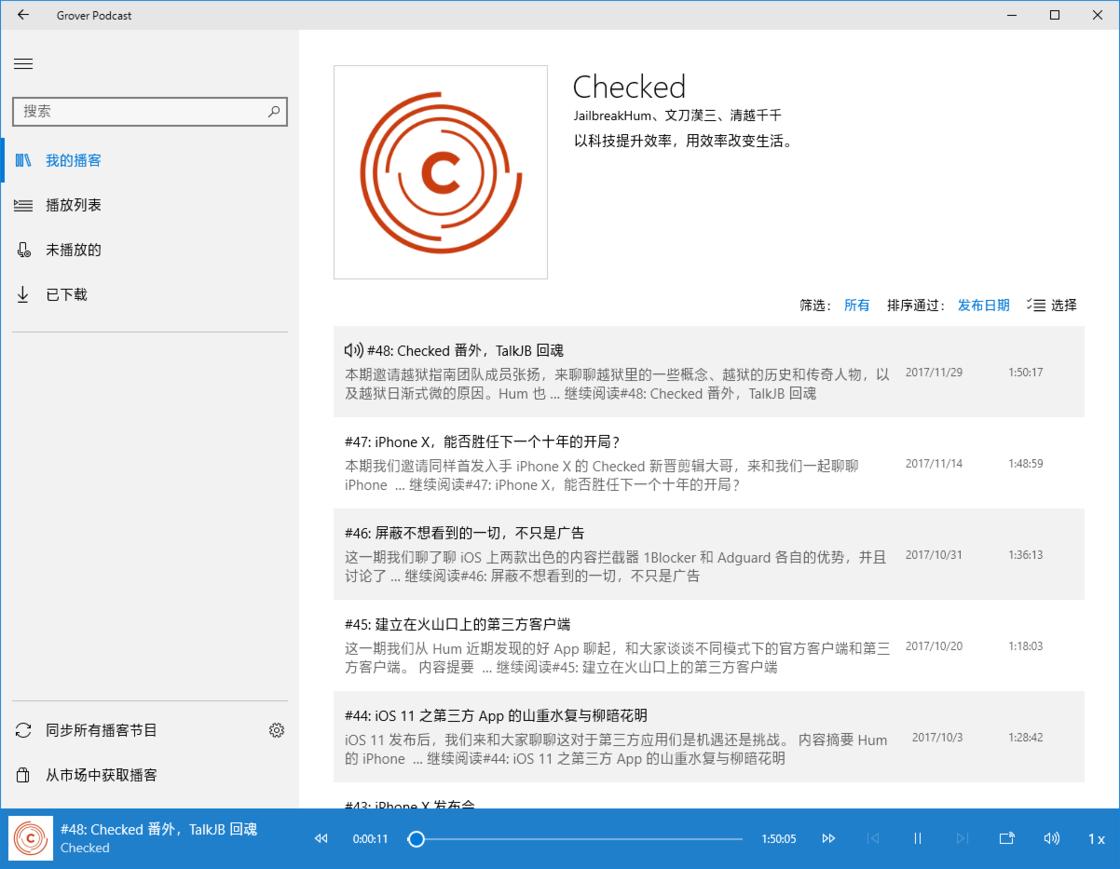Focus the 搜索 search field
This screenshot has height=869, width=1120.
(x=150, y=111)
